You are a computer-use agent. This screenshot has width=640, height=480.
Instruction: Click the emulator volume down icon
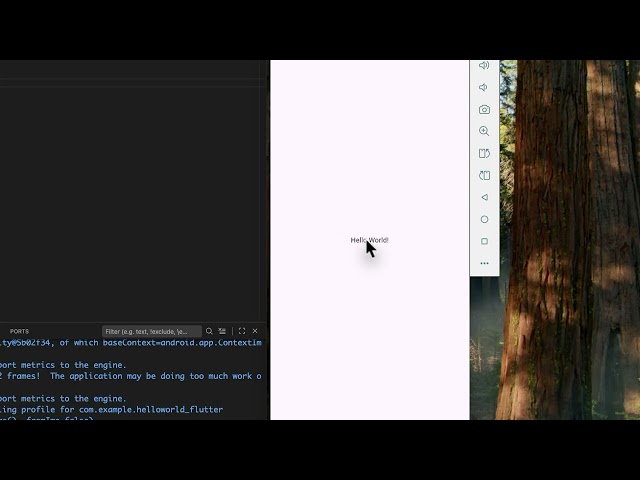pyautogui.click(x=483, y=87)
